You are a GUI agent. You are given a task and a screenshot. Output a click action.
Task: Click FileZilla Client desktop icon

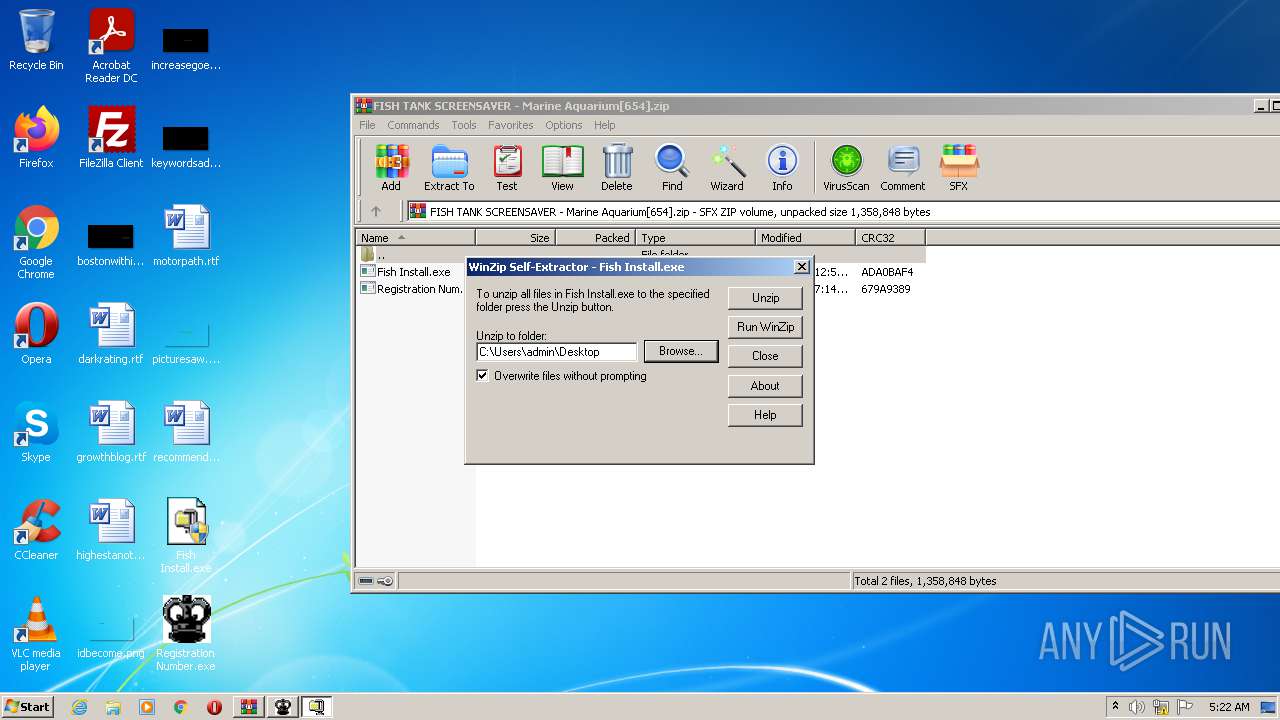click(x=111, y=139)
